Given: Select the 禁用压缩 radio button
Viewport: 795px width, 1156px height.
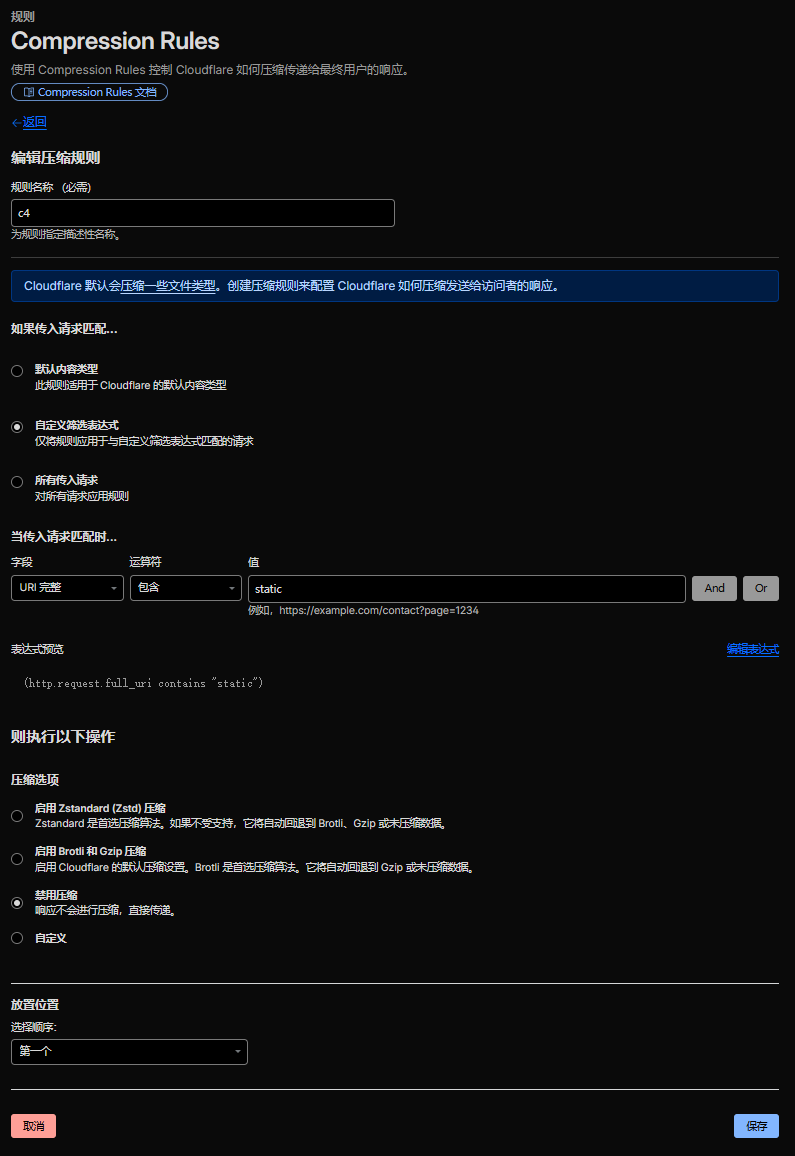Looking at the screenshot, I should (17, 903).
